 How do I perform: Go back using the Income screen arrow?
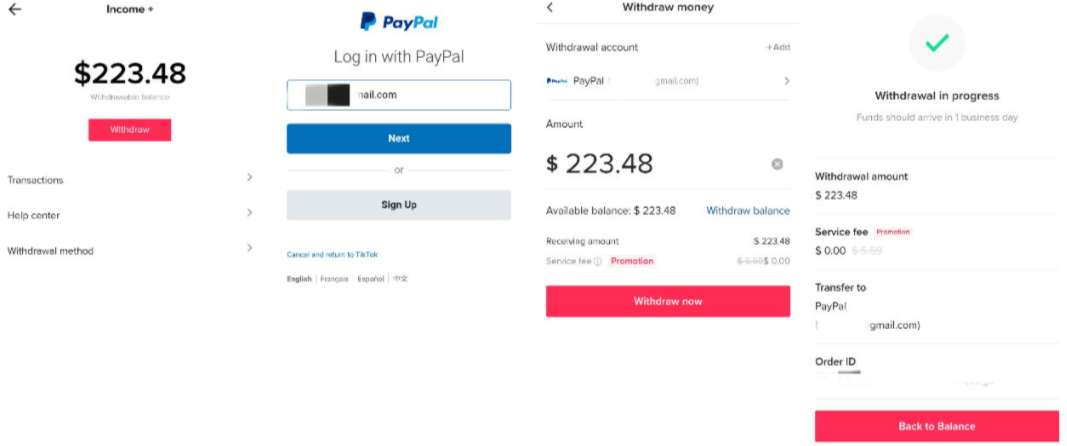[14, 10]
